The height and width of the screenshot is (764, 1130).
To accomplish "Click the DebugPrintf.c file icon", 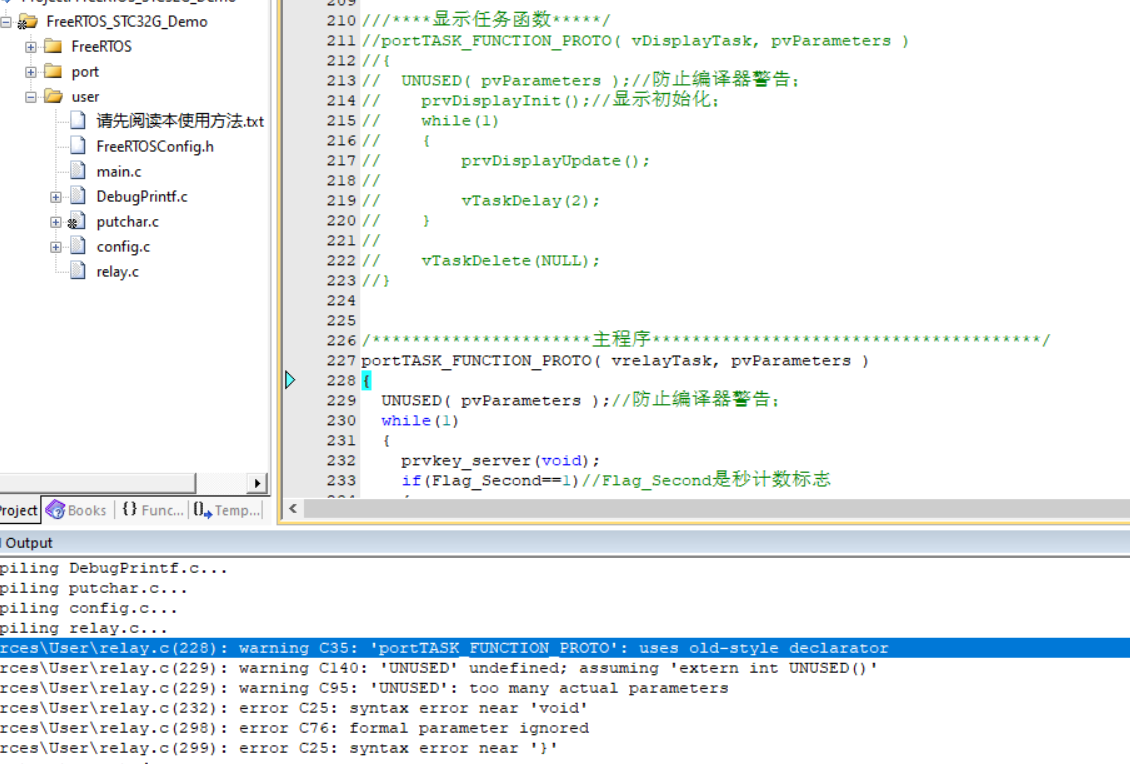I will (78, 196).
